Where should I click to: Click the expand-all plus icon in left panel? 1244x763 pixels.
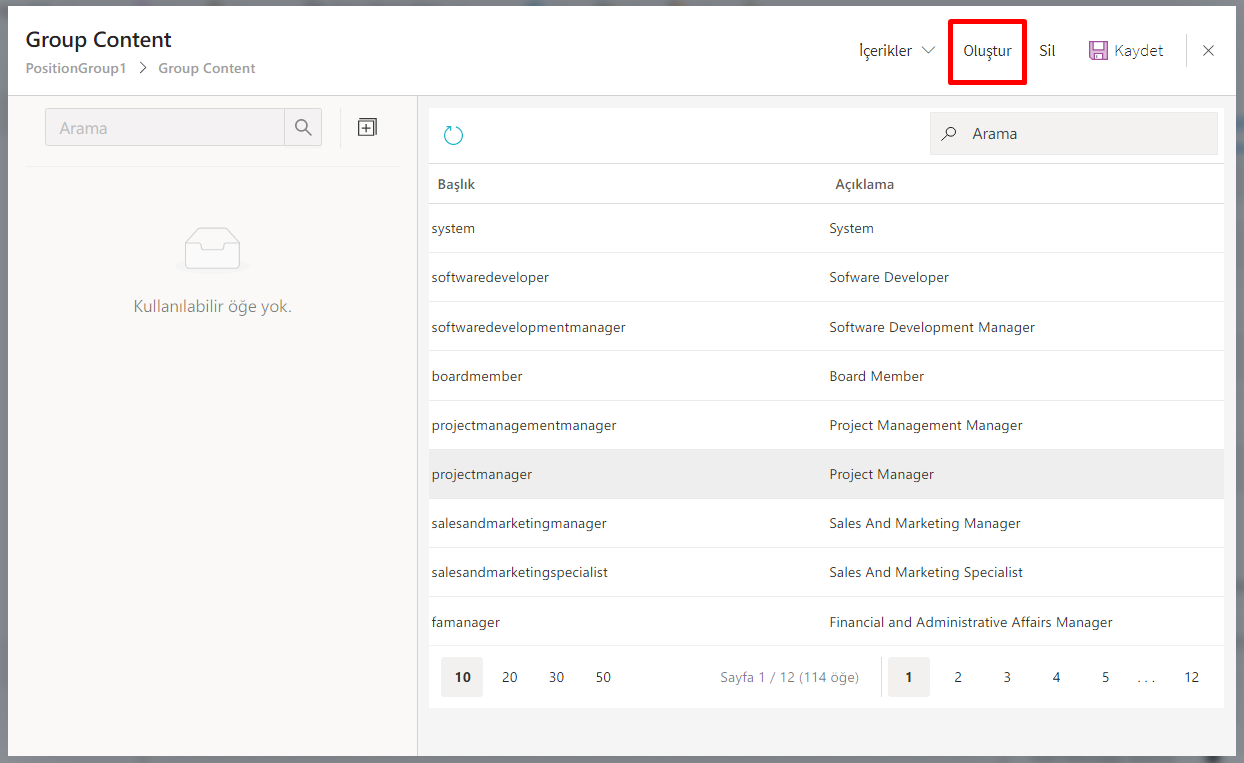pyautogui.click(x=367, y=128)
